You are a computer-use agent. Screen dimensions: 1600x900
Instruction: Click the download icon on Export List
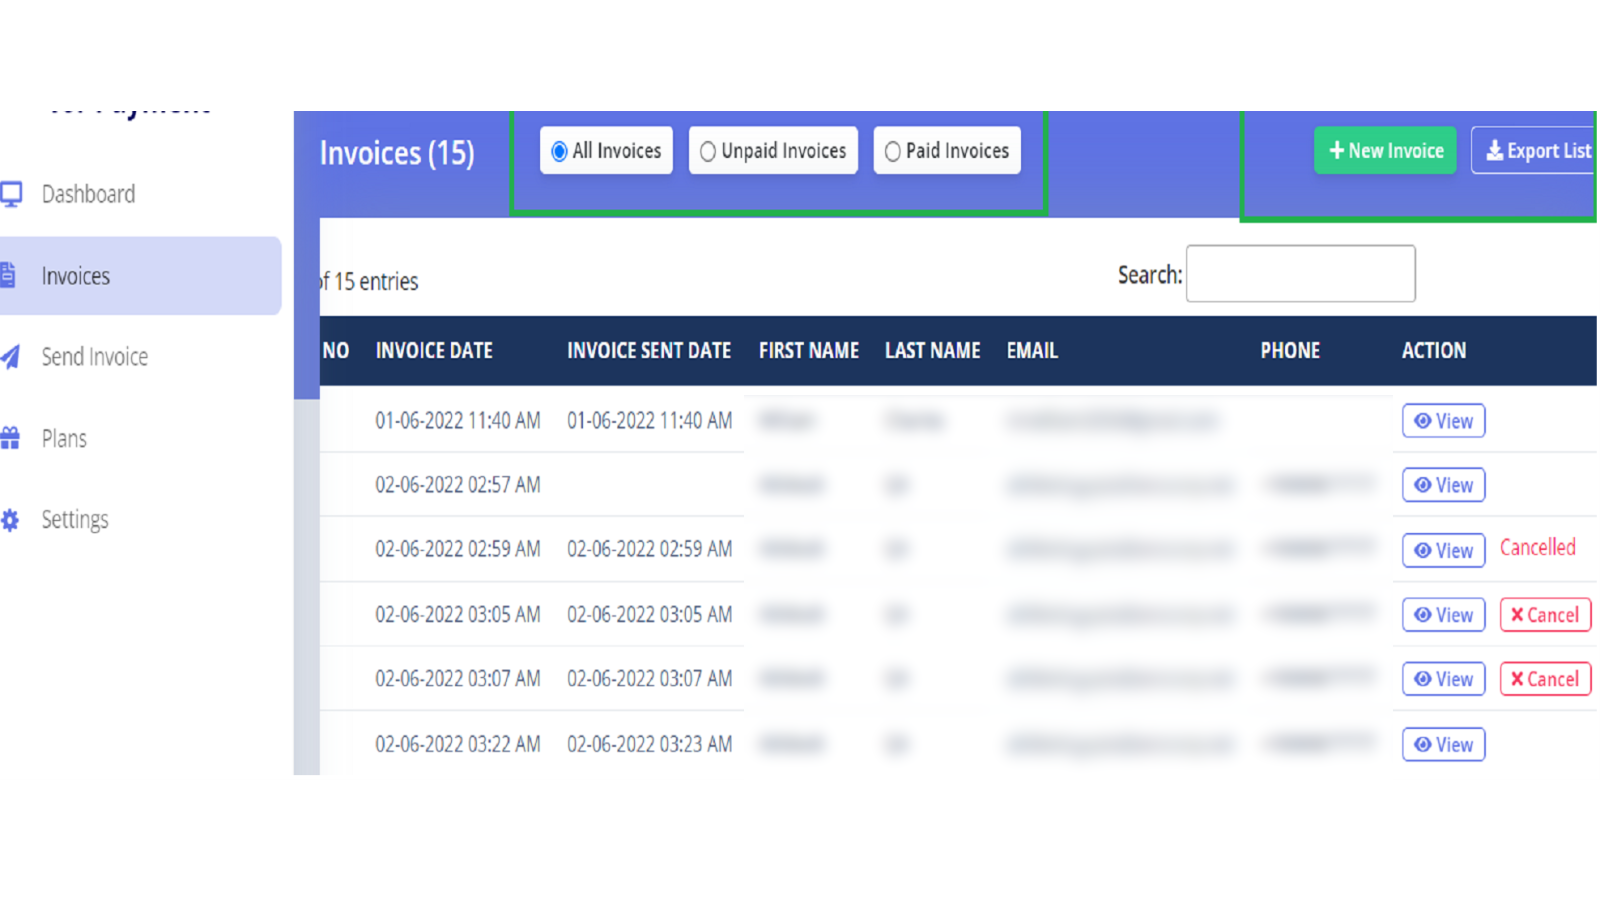pyautogui.click(x=1495, y=150)
